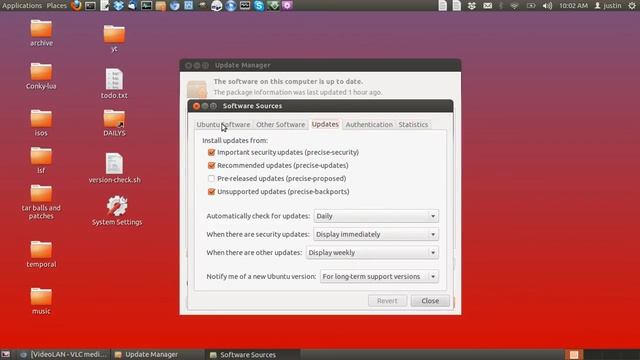Click the purple gear launcher icon

point(287,6)
